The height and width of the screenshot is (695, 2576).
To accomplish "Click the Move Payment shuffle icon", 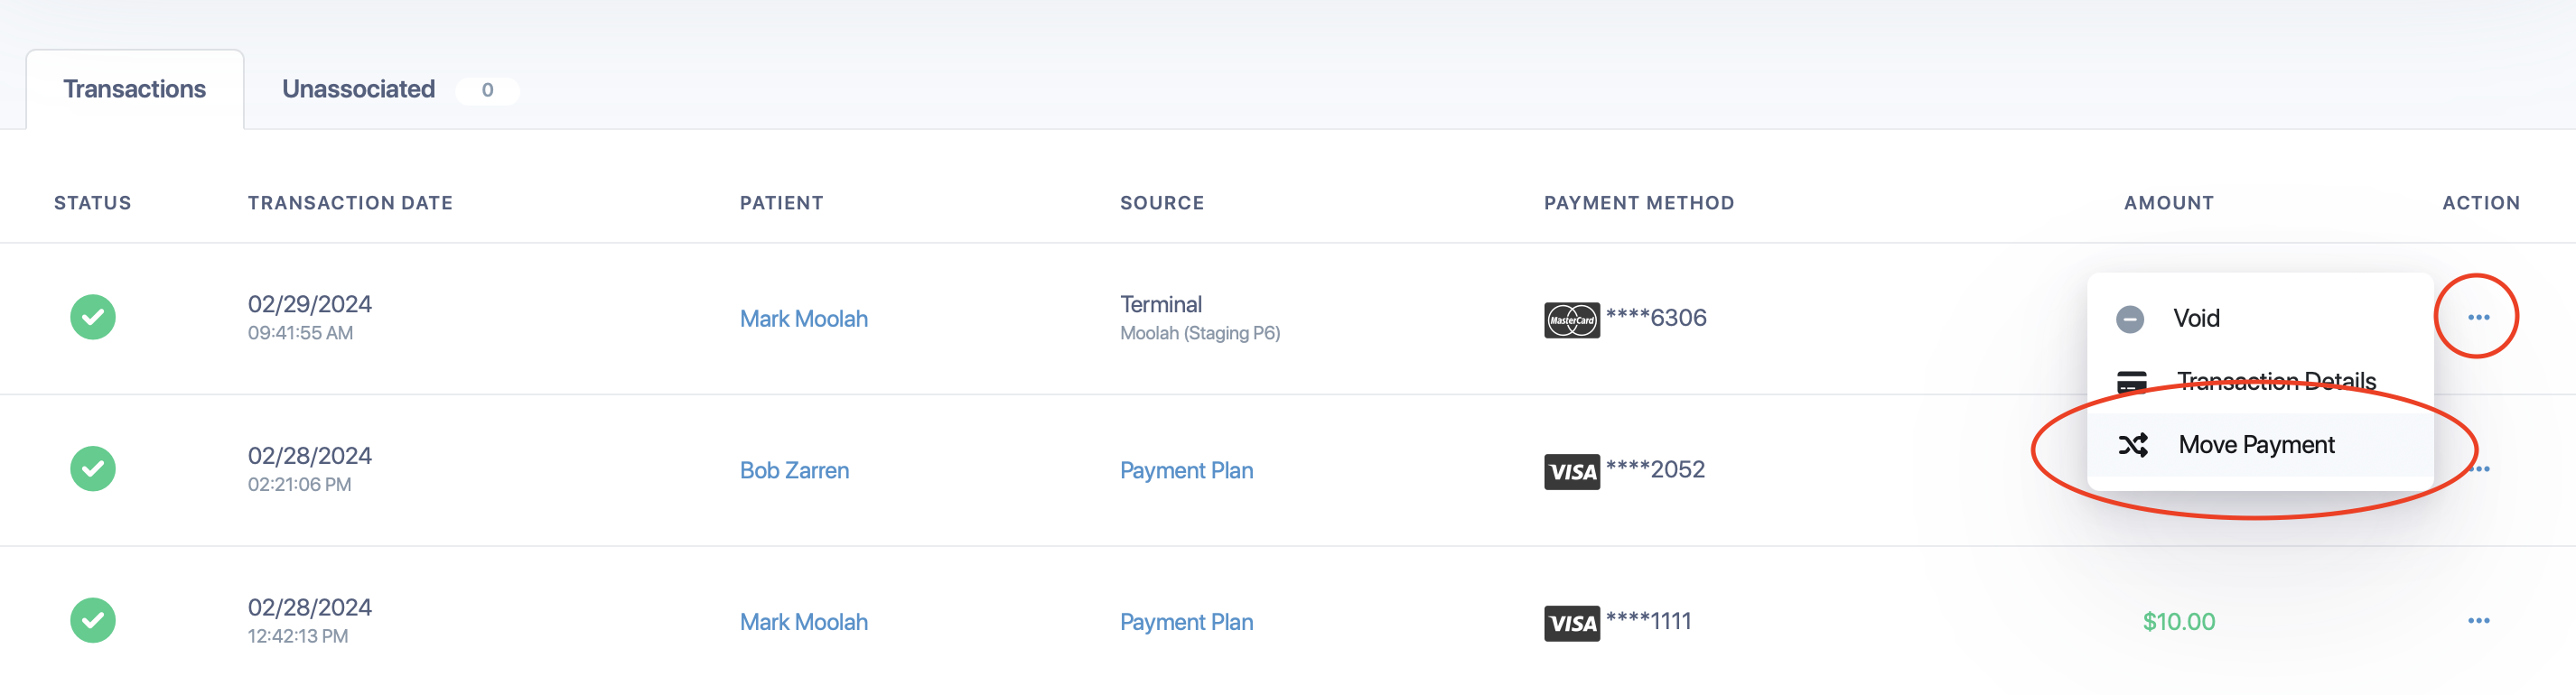I will [x=2132, y=445].
